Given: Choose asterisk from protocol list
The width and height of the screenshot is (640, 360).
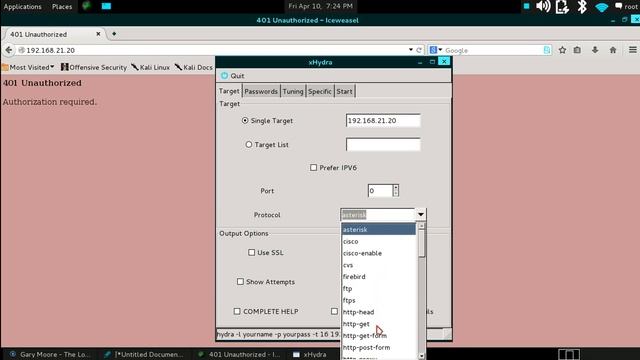Looking at the screenshot, I should [x=378, y=229].
